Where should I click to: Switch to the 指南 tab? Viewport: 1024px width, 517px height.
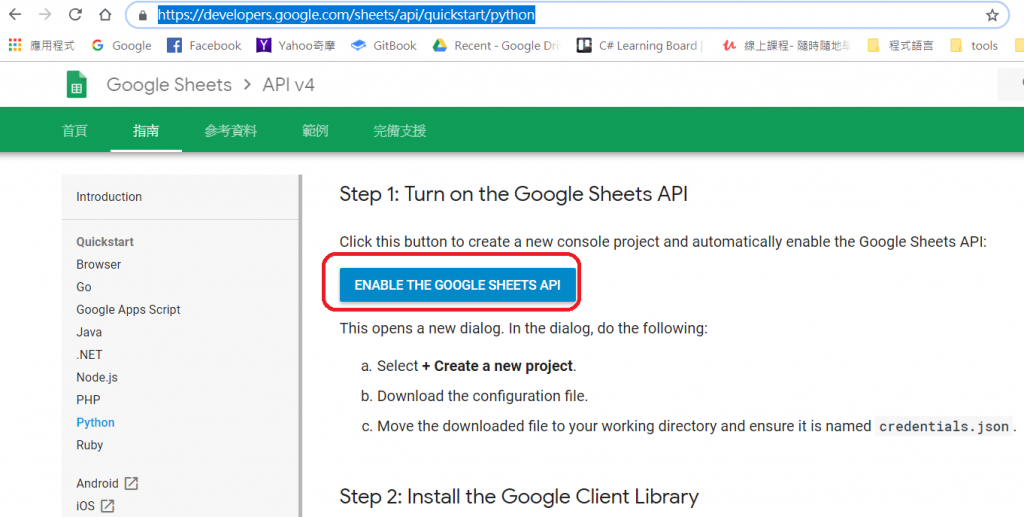point(146,131)
